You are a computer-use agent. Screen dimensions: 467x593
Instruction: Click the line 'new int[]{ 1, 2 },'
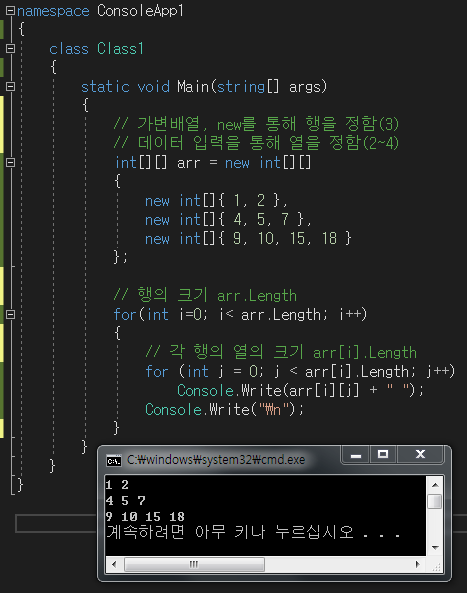[x=216, y=200]
